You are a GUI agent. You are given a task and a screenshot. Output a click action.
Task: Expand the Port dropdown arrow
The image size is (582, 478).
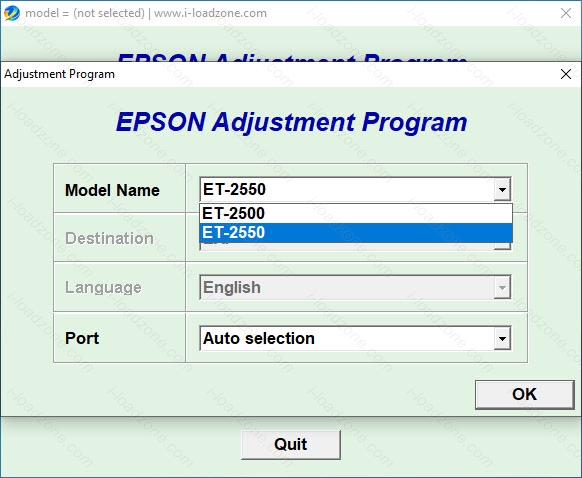(502, 338)
